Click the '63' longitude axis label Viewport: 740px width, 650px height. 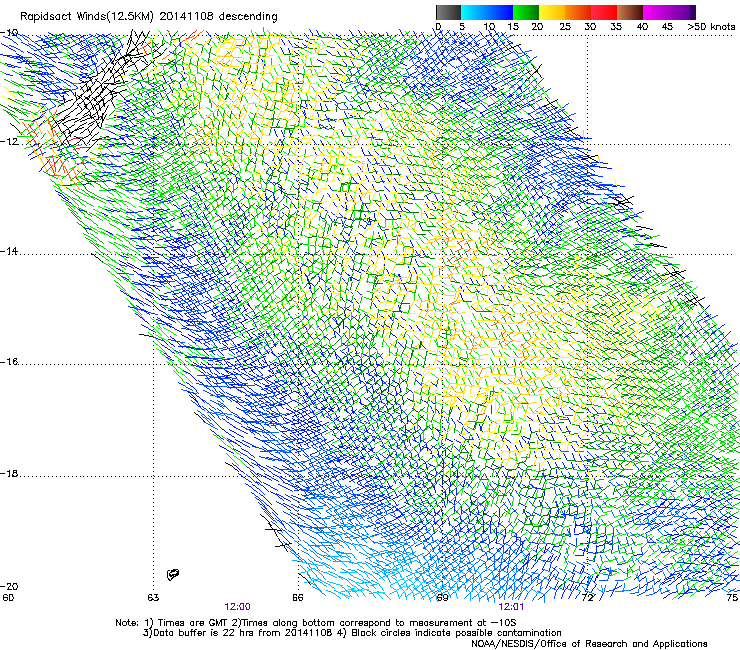tap(153, 598)
